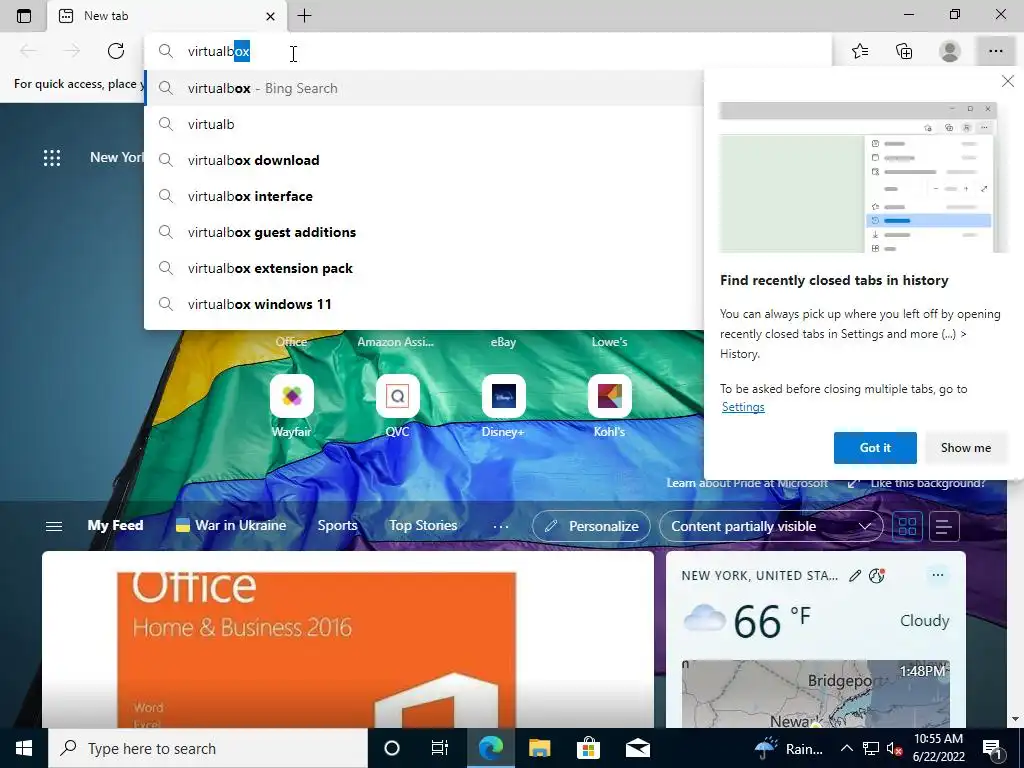Open the Office Home & Business article
This screenshot has height=768, width=1024.
click(348, 640)
